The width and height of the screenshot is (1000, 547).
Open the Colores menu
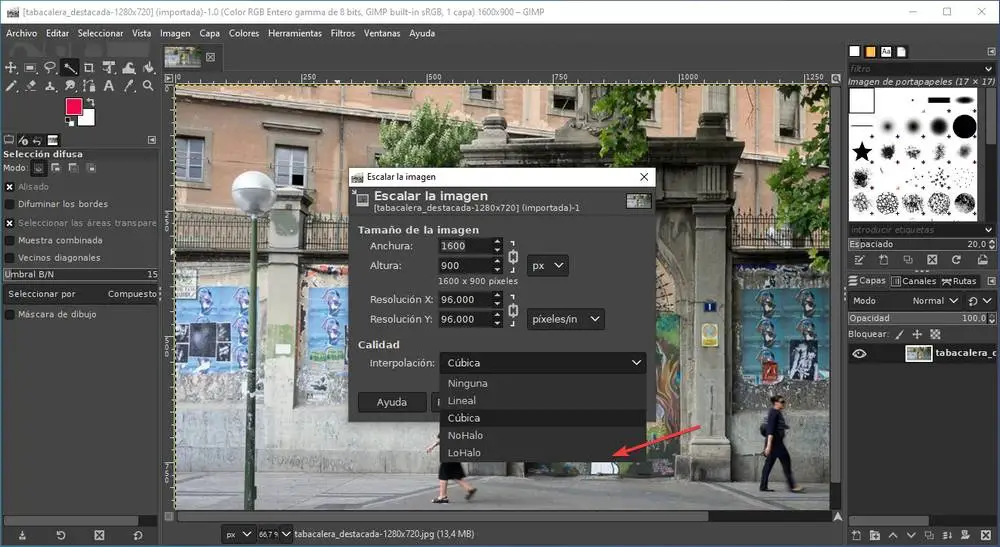point(244,33)
